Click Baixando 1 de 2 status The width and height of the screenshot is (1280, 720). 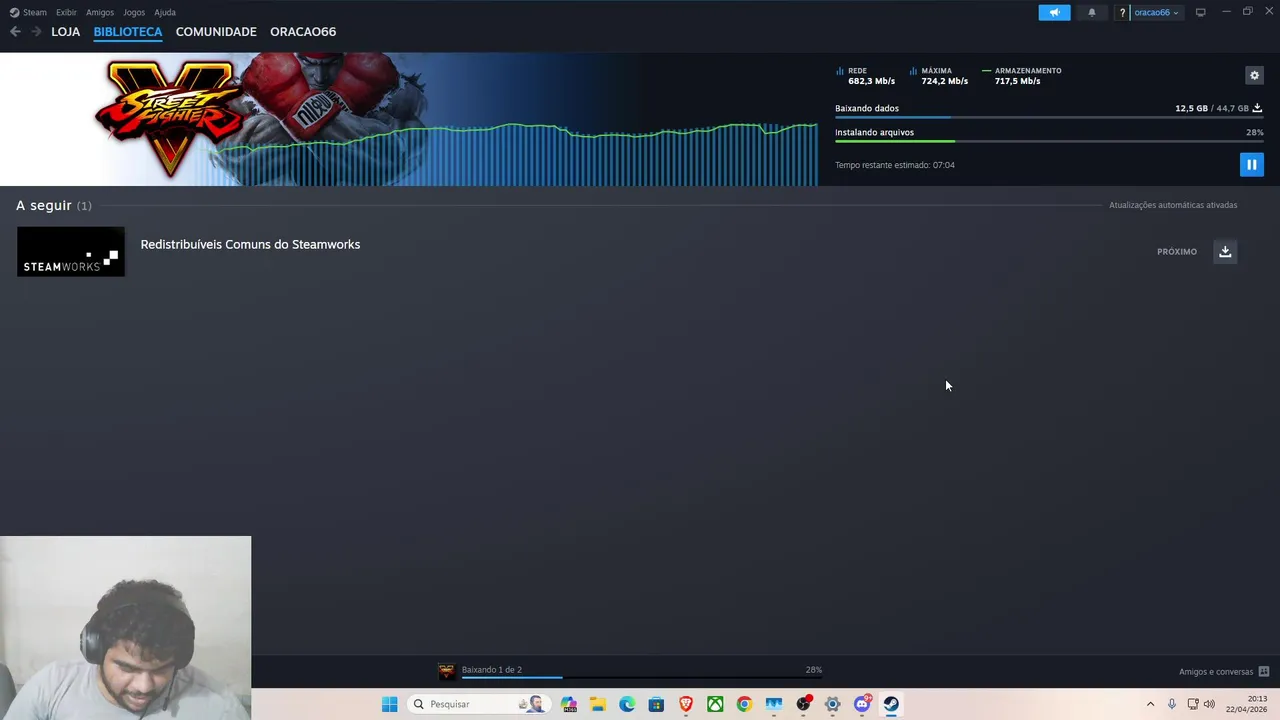coord(492,670)
